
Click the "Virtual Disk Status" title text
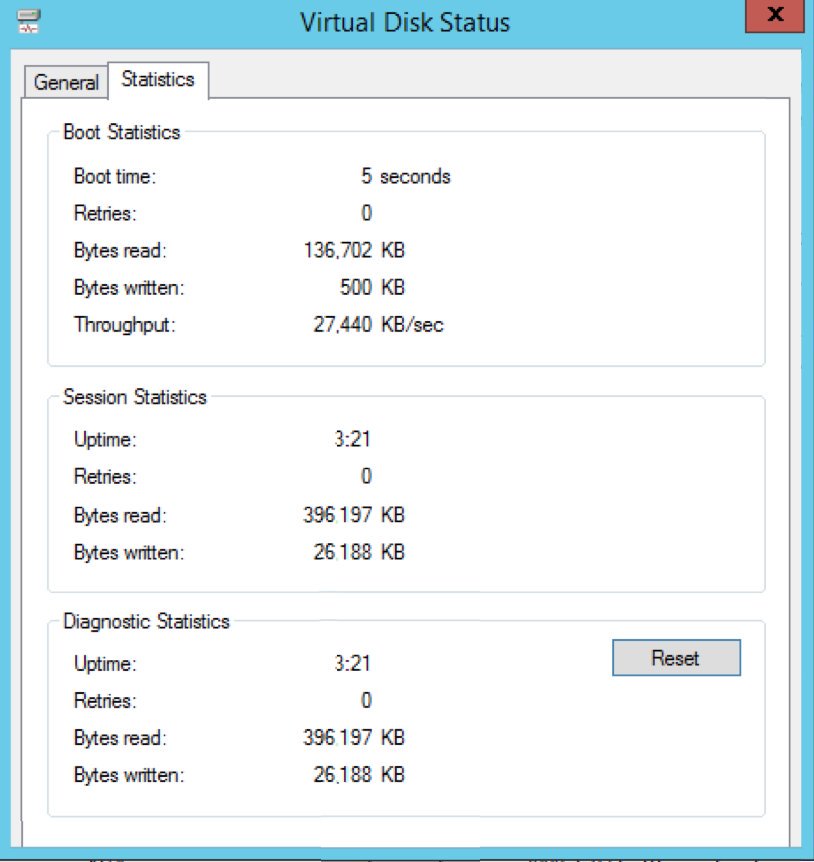(x=405, y=22)
